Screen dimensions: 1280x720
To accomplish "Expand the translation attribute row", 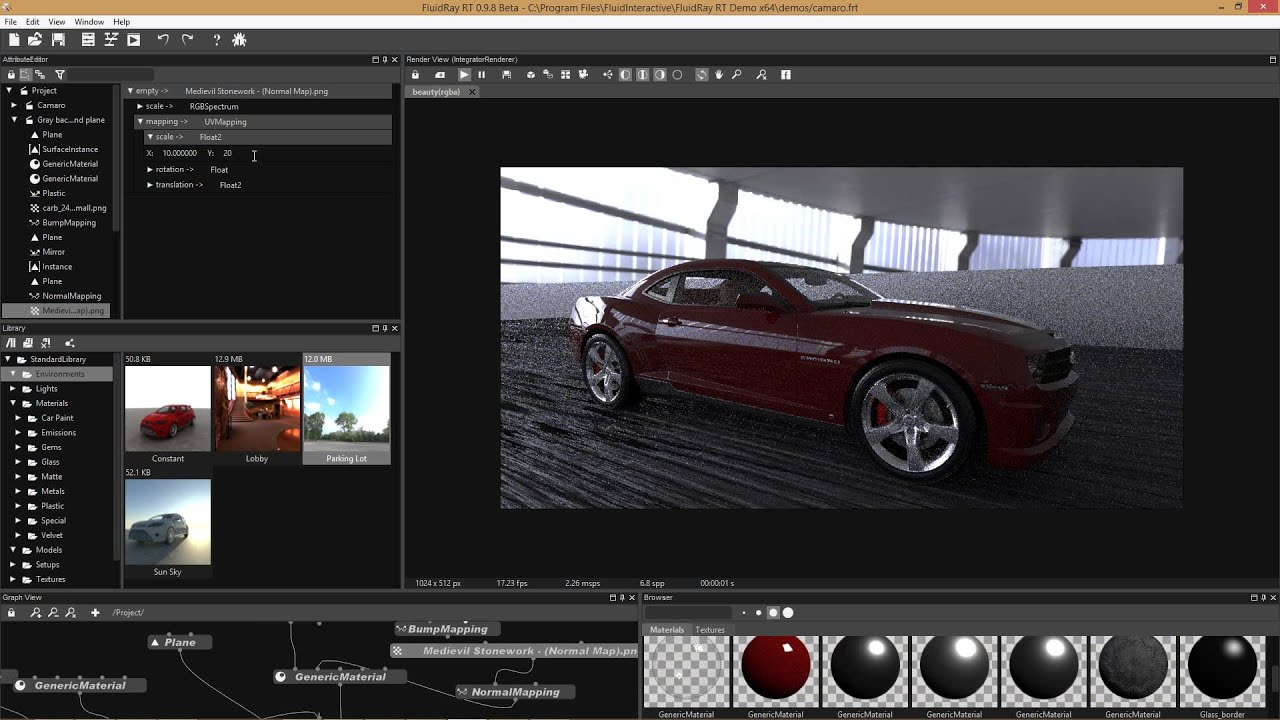I will coord(150,185).
